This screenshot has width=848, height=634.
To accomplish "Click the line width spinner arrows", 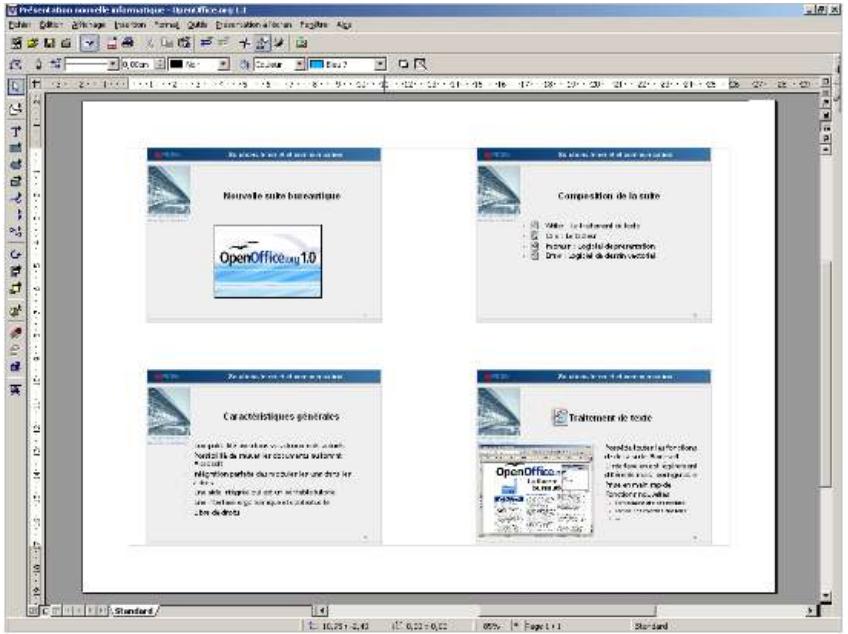I will point(160,64).
